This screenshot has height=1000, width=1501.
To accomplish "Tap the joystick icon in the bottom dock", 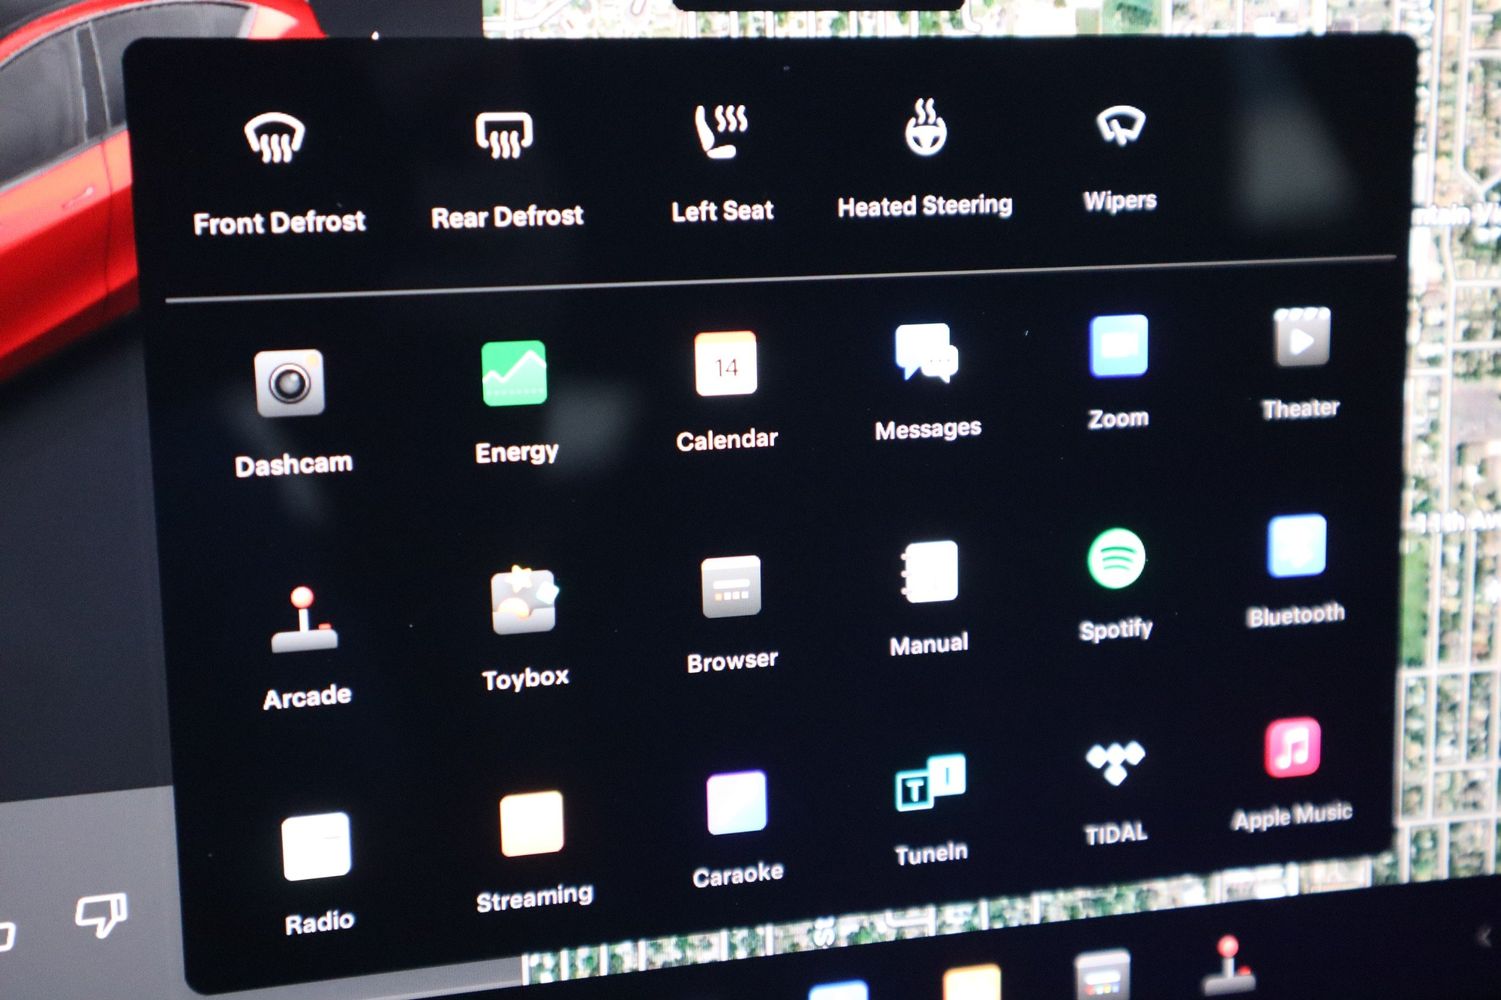I will click(x=1230, y=966).
